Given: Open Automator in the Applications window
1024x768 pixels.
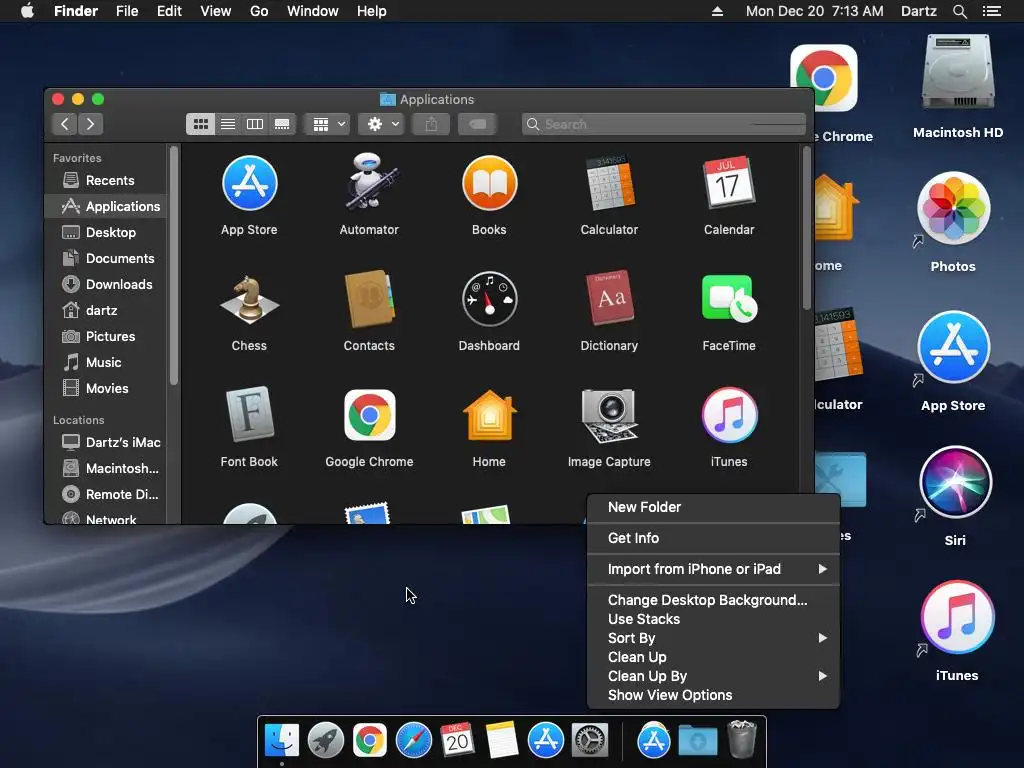Looking at the screenshot, I should 369,182.
